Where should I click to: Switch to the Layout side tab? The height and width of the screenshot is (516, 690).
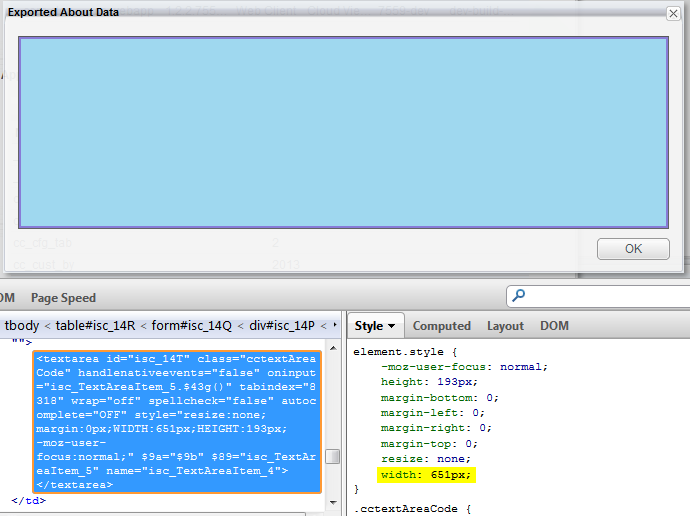505,326
